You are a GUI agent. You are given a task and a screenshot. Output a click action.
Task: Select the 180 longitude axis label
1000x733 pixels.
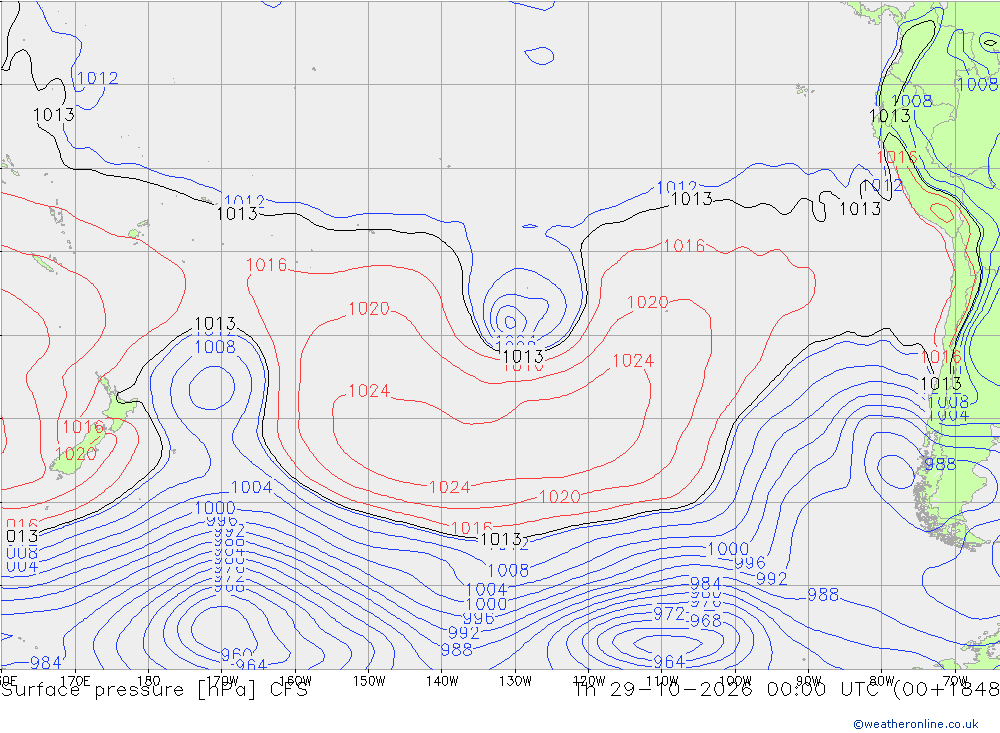149,681
